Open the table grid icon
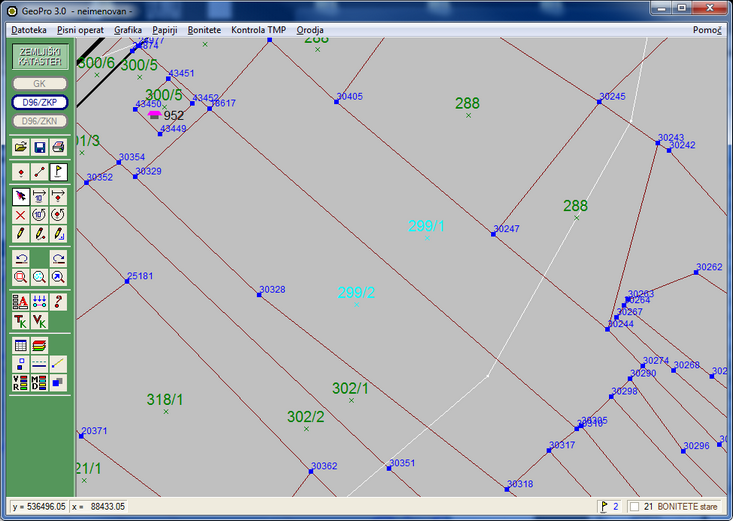The height and width of the screenshot is (521, 733). point(21,345)
